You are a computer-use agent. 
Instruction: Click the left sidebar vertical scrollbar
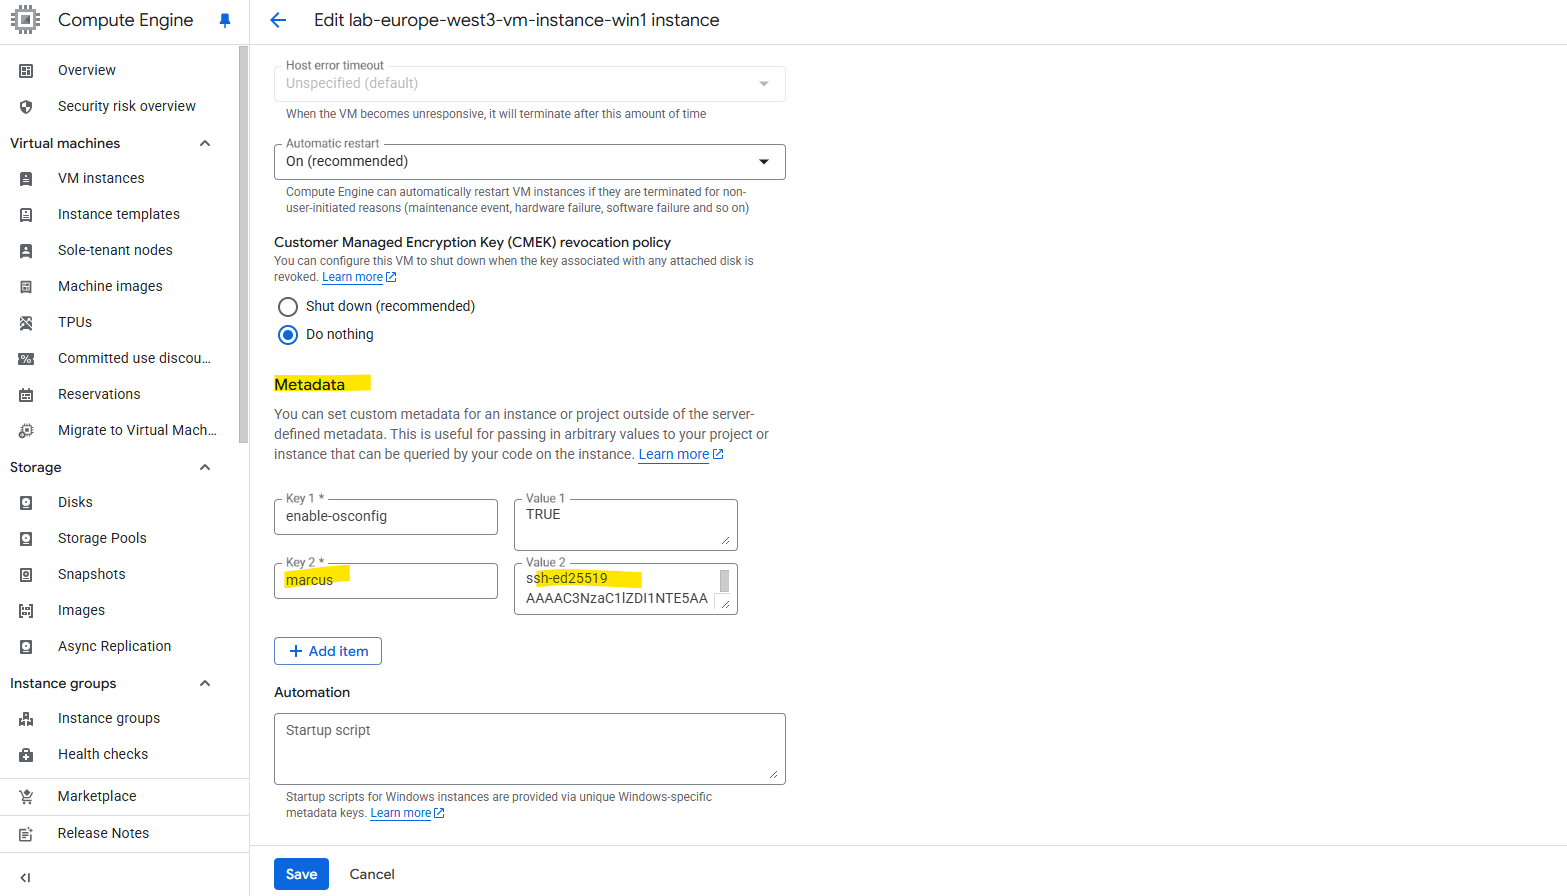(243, 245)
